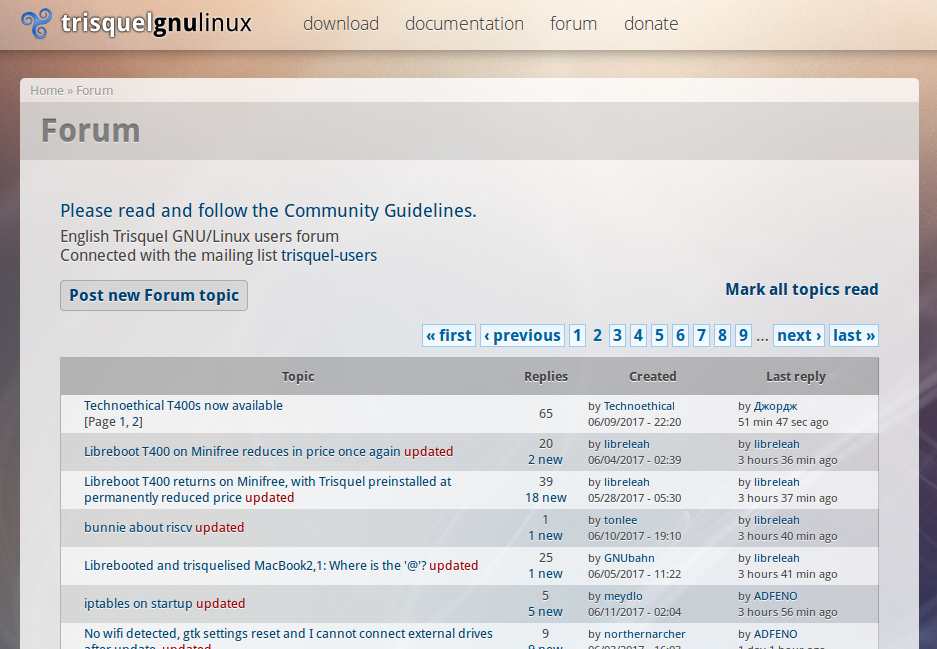Open topic Technoethical T400s now available
Screen dimensions: 937x649
pyautogui.click(x=183, y=405)
